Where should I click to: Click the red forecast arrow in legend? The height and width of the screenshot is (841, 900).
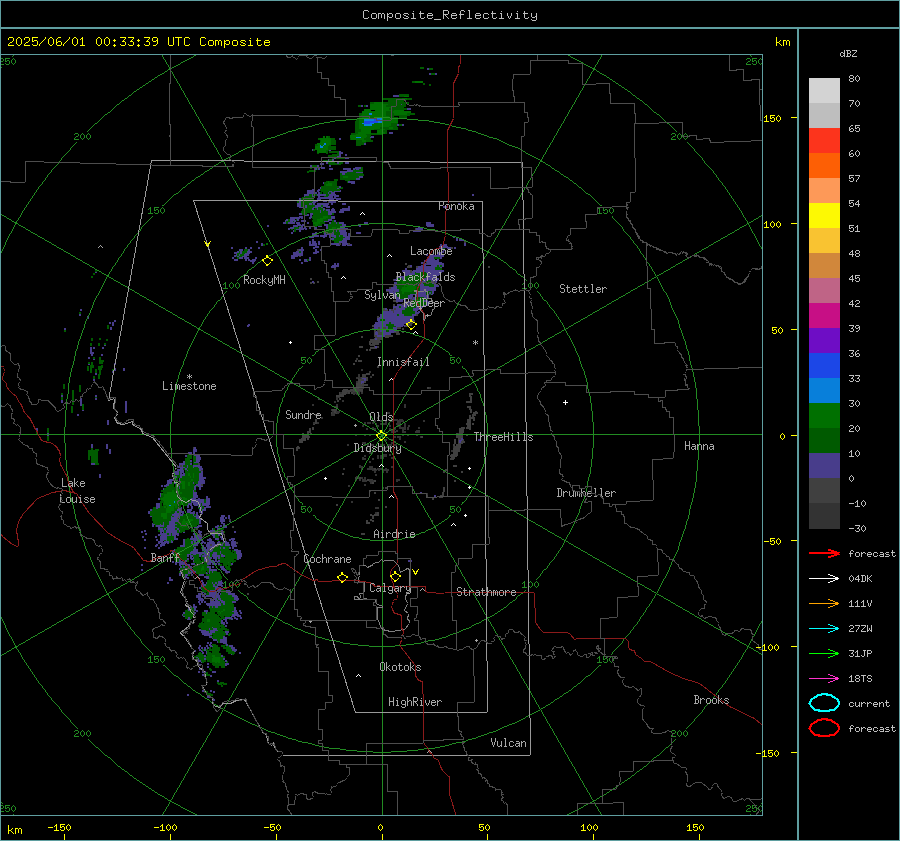coord(824,553)
